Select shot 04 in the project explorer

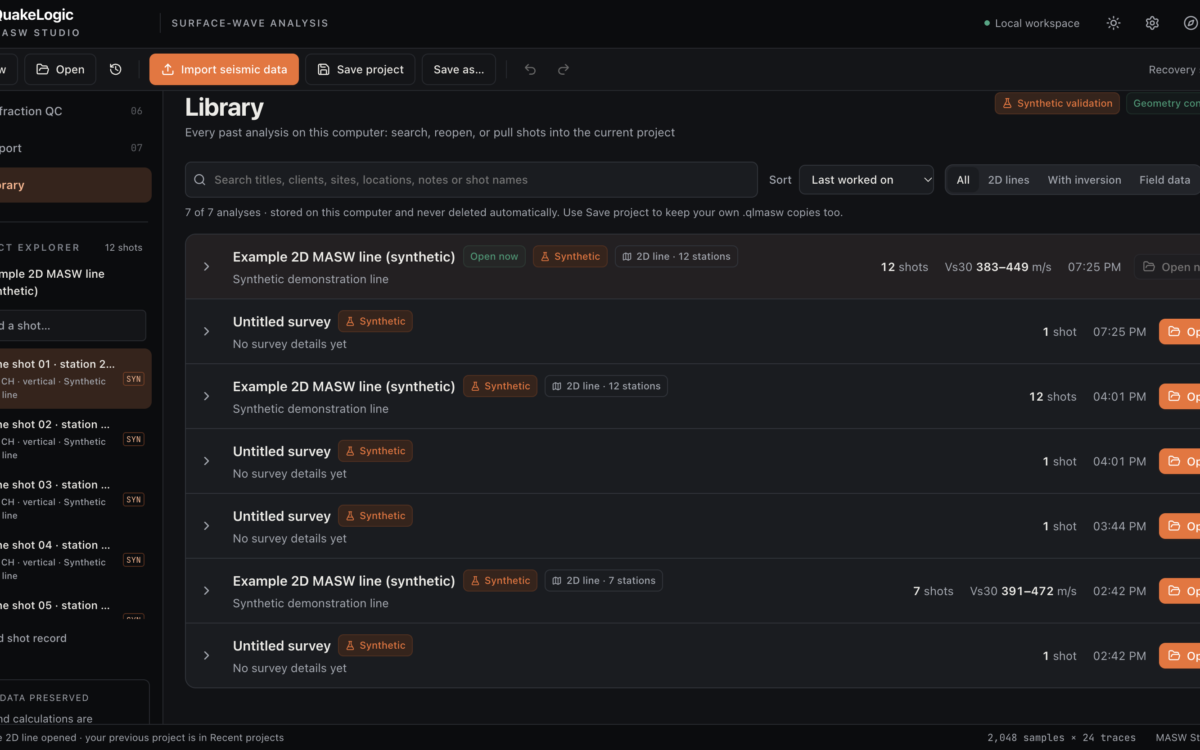(x=76, y=560)
